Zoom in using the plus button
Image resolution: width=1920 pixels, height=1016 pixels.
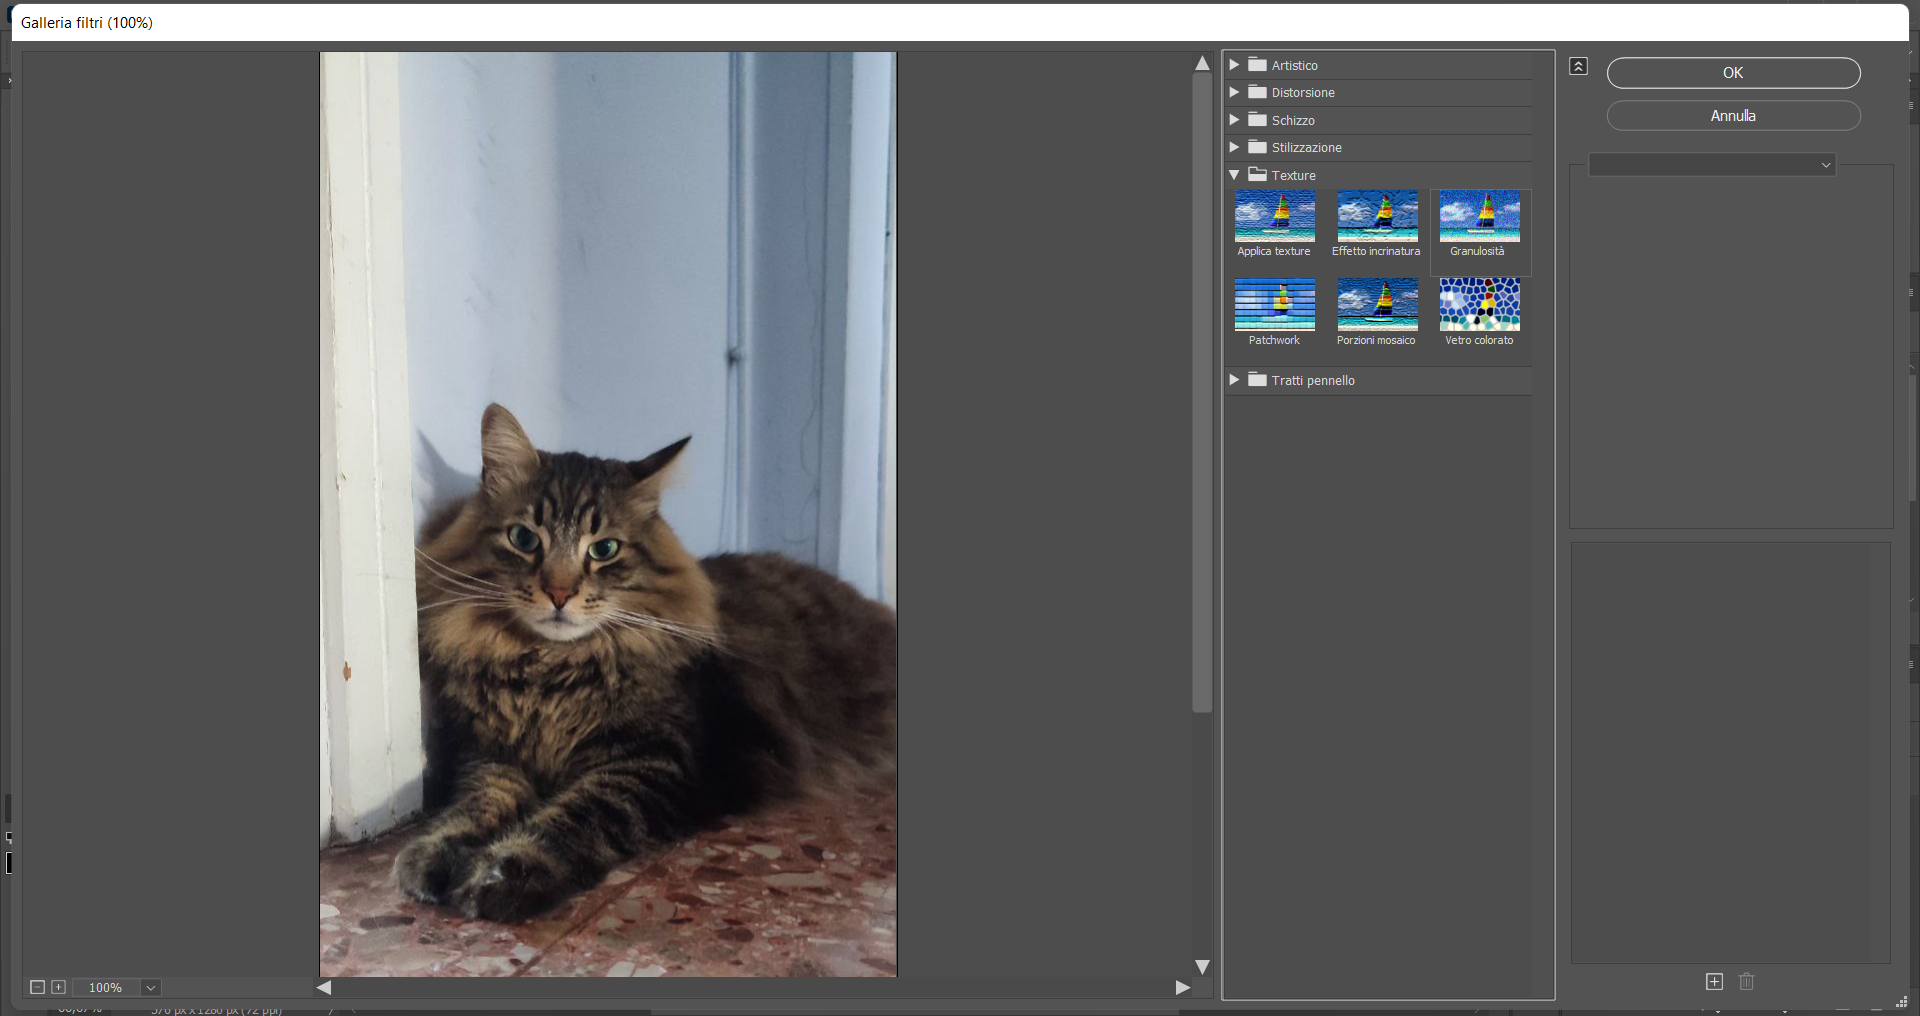coord(59,988)
